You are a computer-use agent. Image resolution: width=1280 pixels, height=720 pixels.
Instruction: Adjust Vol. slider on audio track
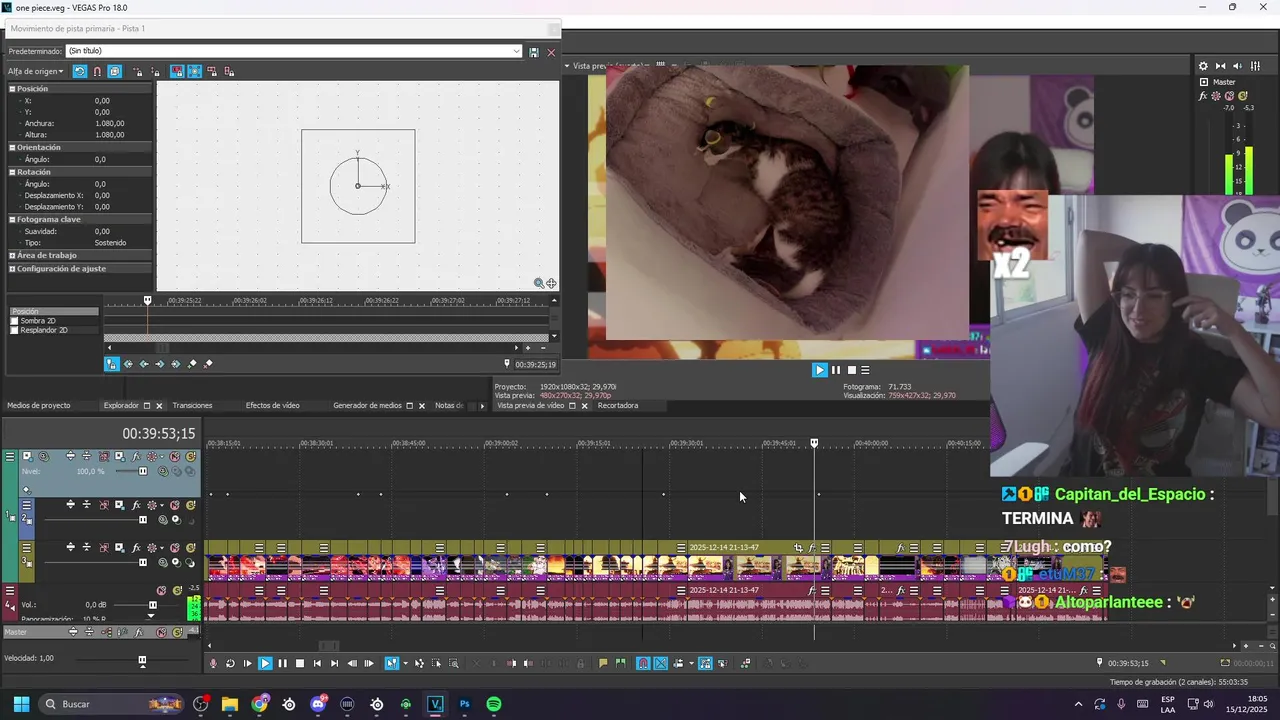153,605
